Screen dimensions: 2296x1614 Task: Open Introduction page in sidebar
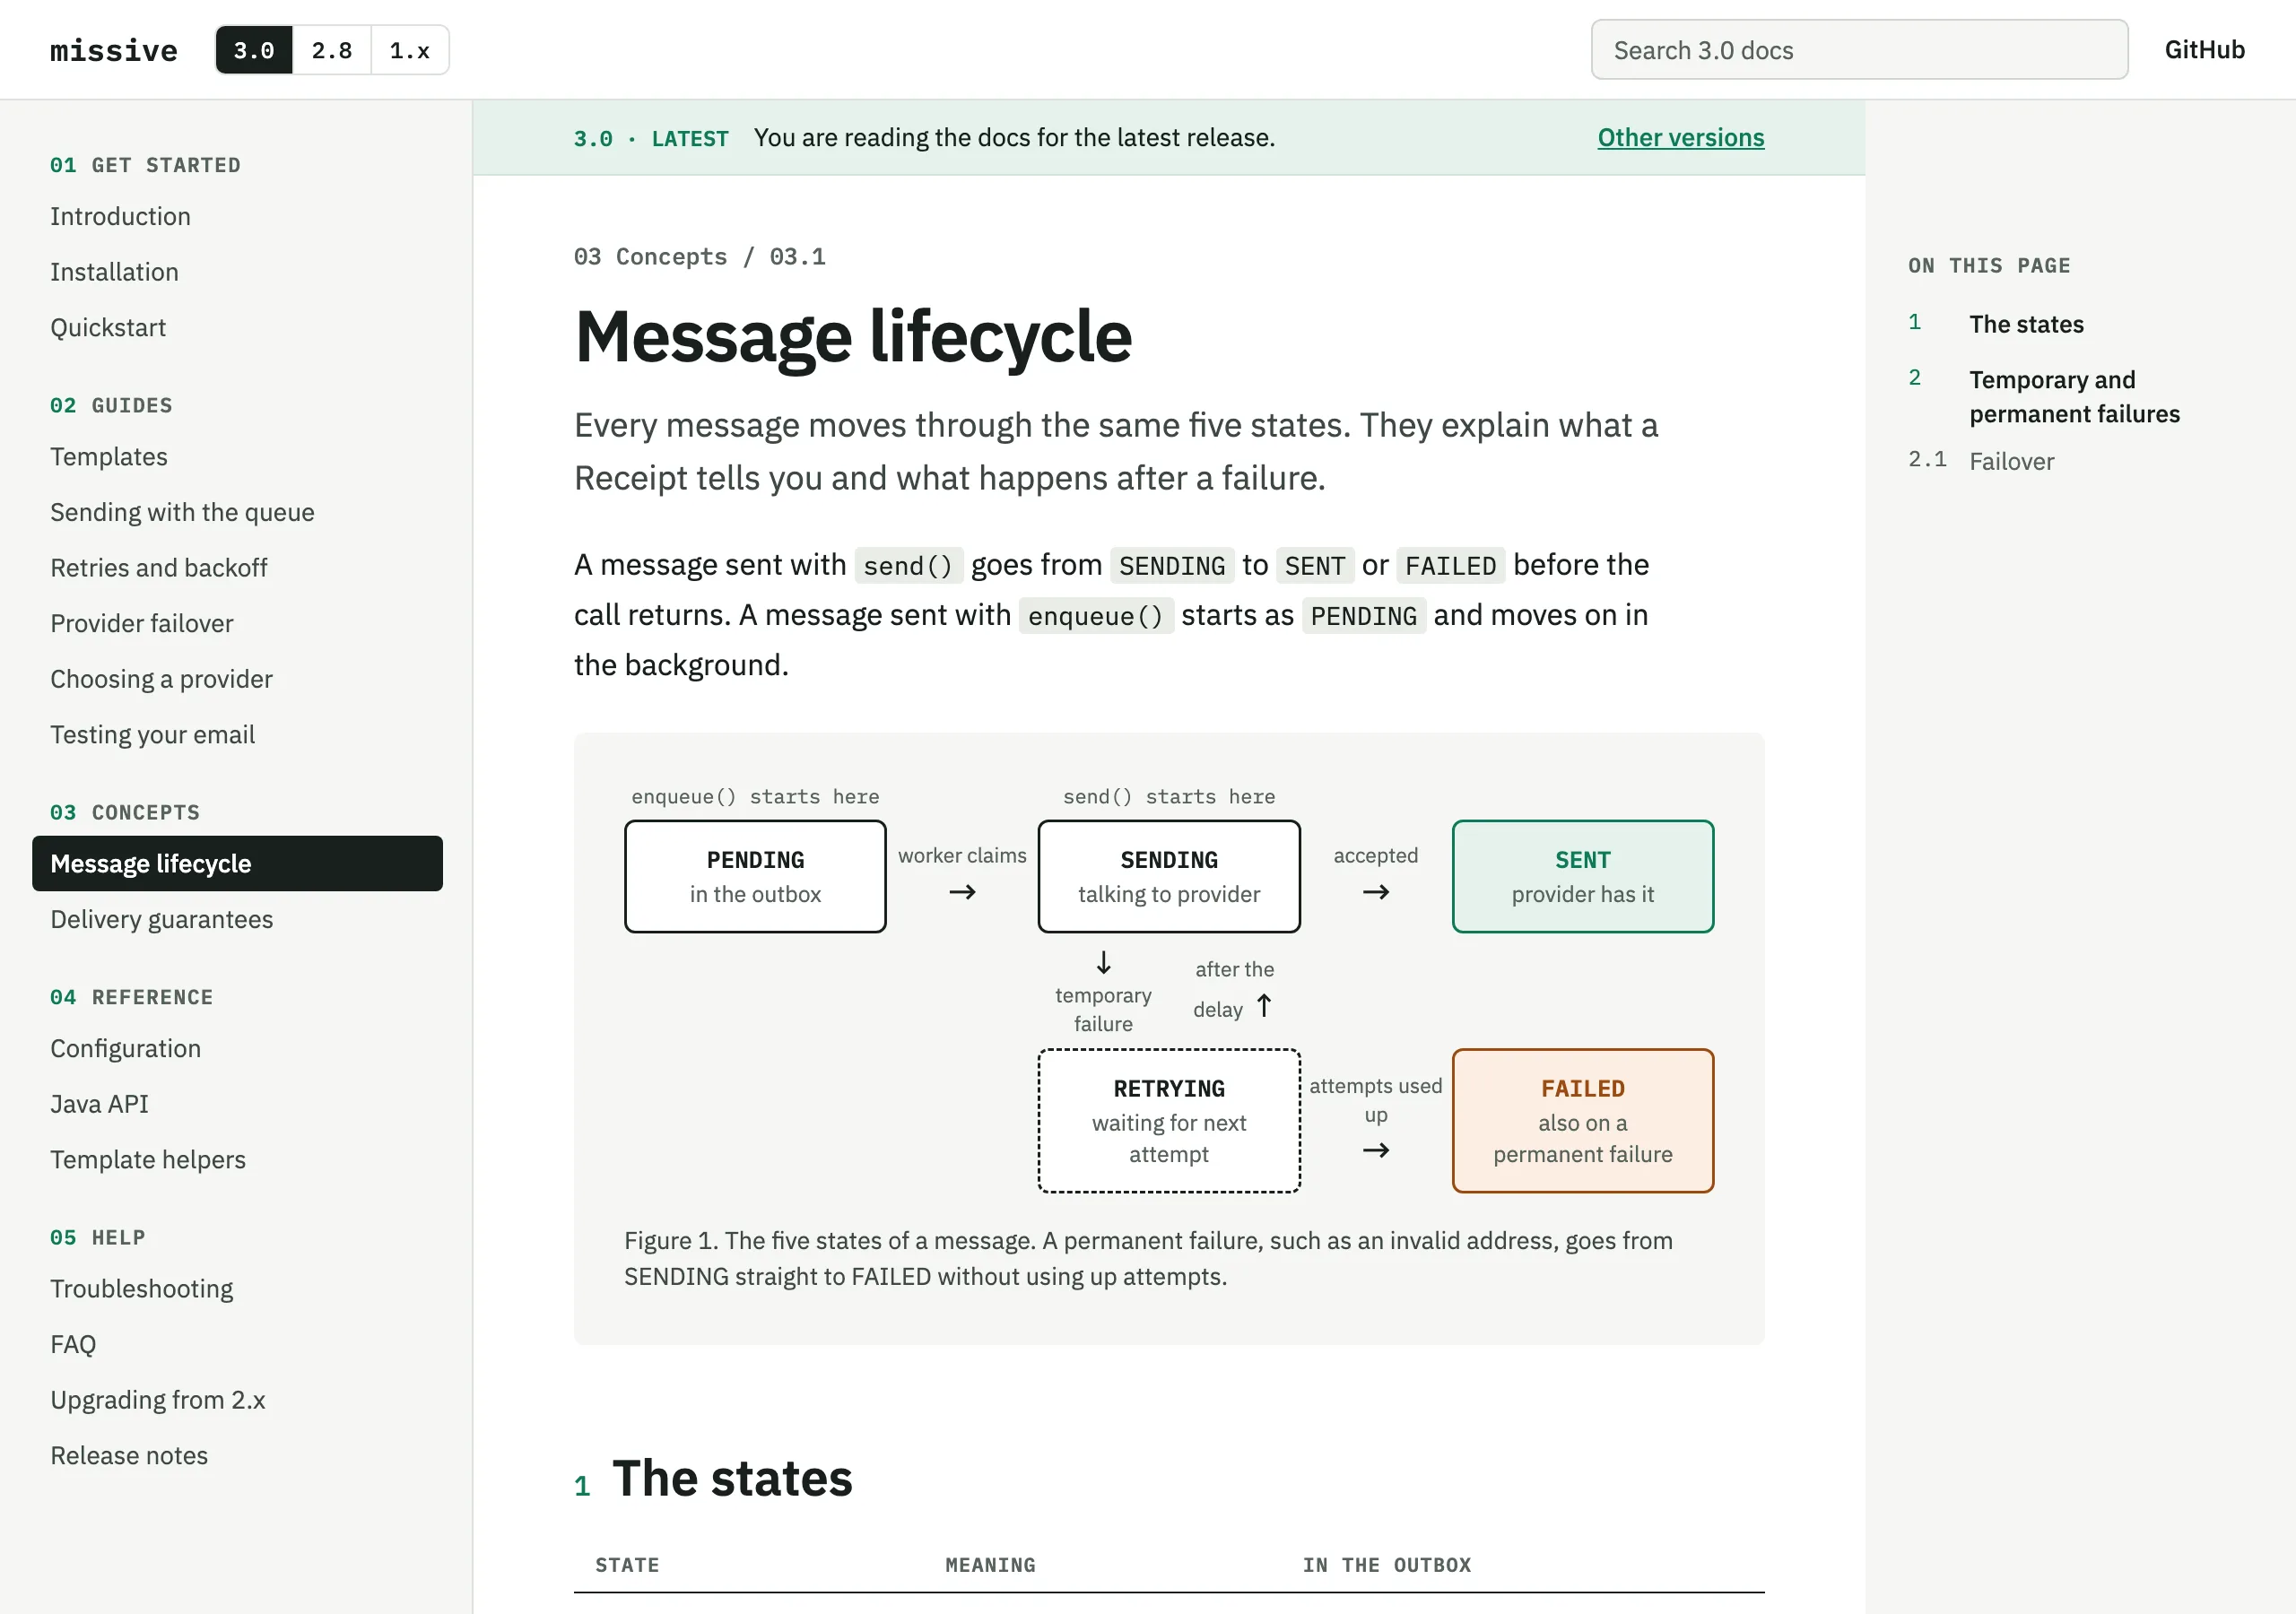[120, 216]
